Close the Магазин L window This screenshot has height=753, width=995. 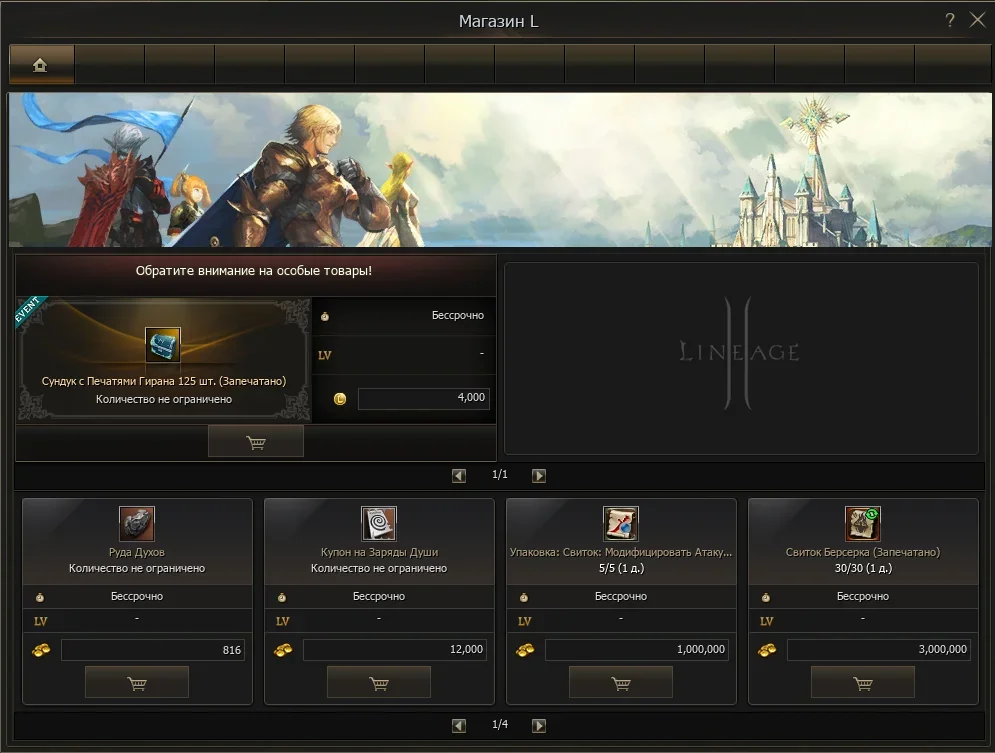pyautogui.click(x=977, y=20)
